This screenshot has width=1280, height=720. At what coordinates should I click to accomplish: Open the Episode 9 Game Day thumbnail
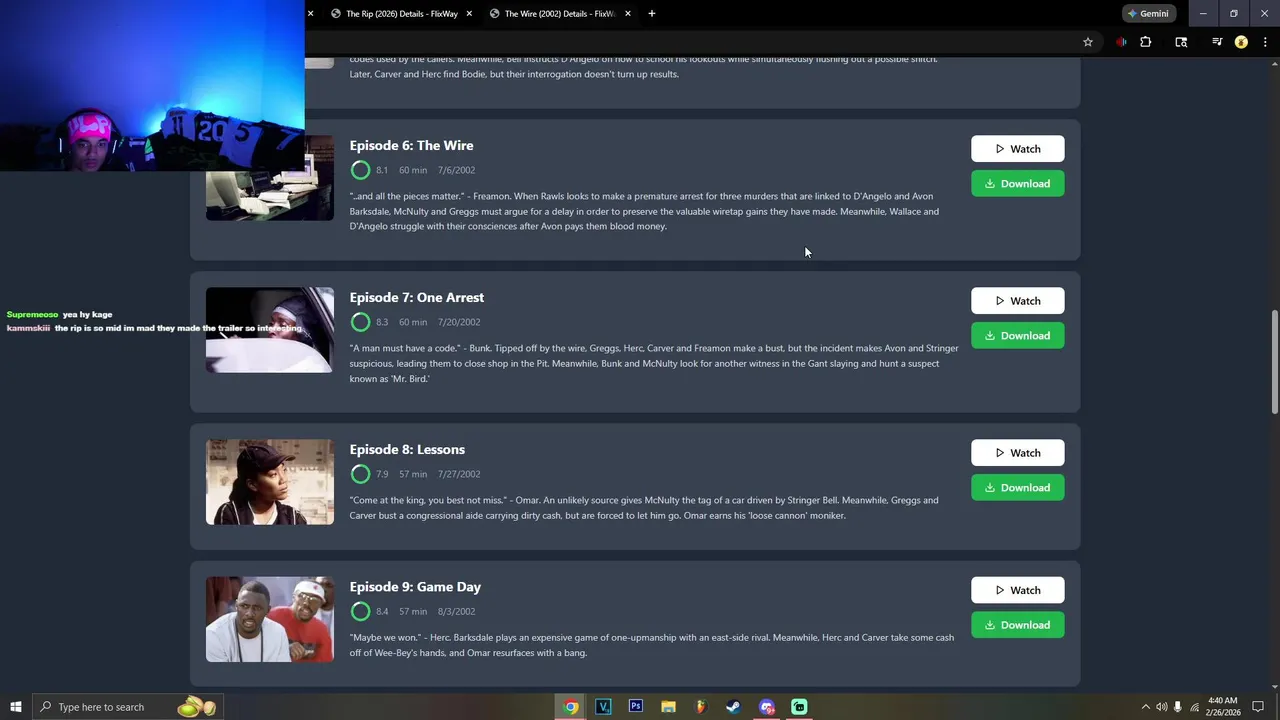click(x=270, y=619)
